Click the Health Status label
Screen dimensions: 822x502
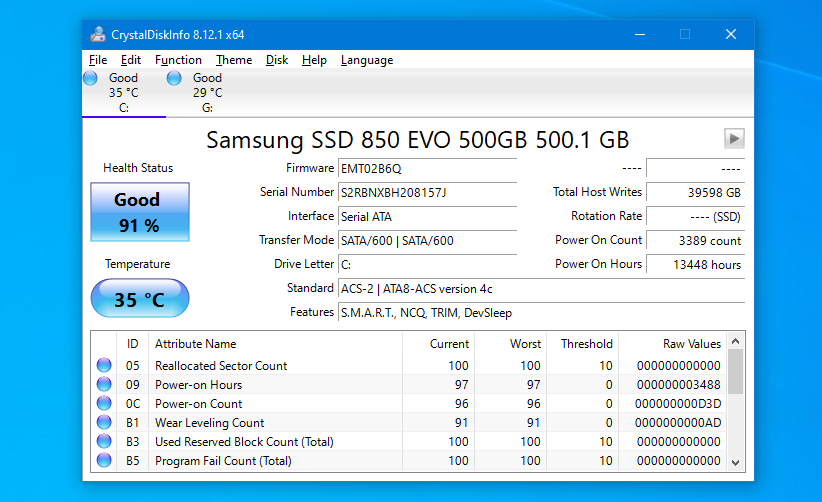[138, 168]
